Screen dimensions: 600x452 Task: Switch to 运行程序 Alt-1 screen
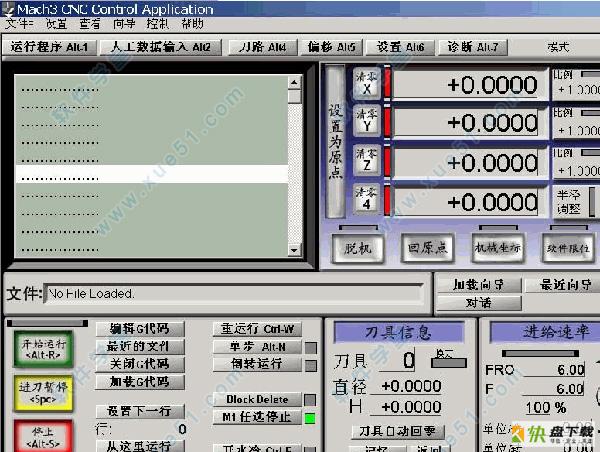coord(49,47)
